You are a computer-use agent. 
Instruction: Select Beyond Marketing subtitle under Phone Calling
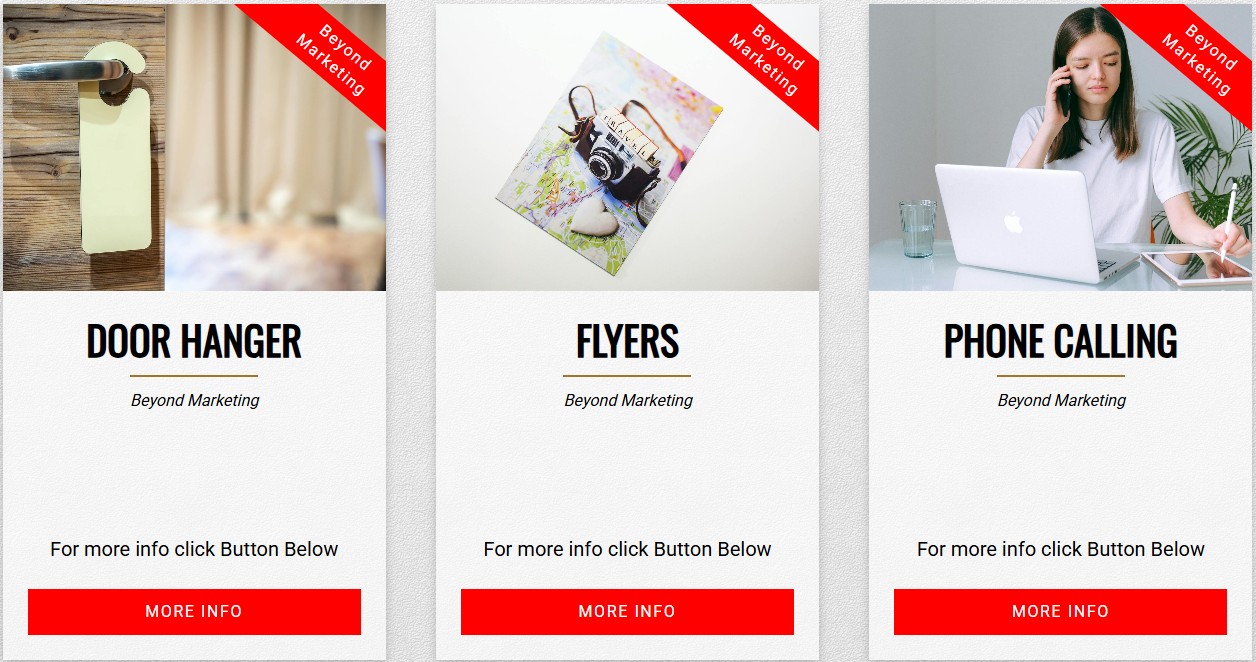1061,400
